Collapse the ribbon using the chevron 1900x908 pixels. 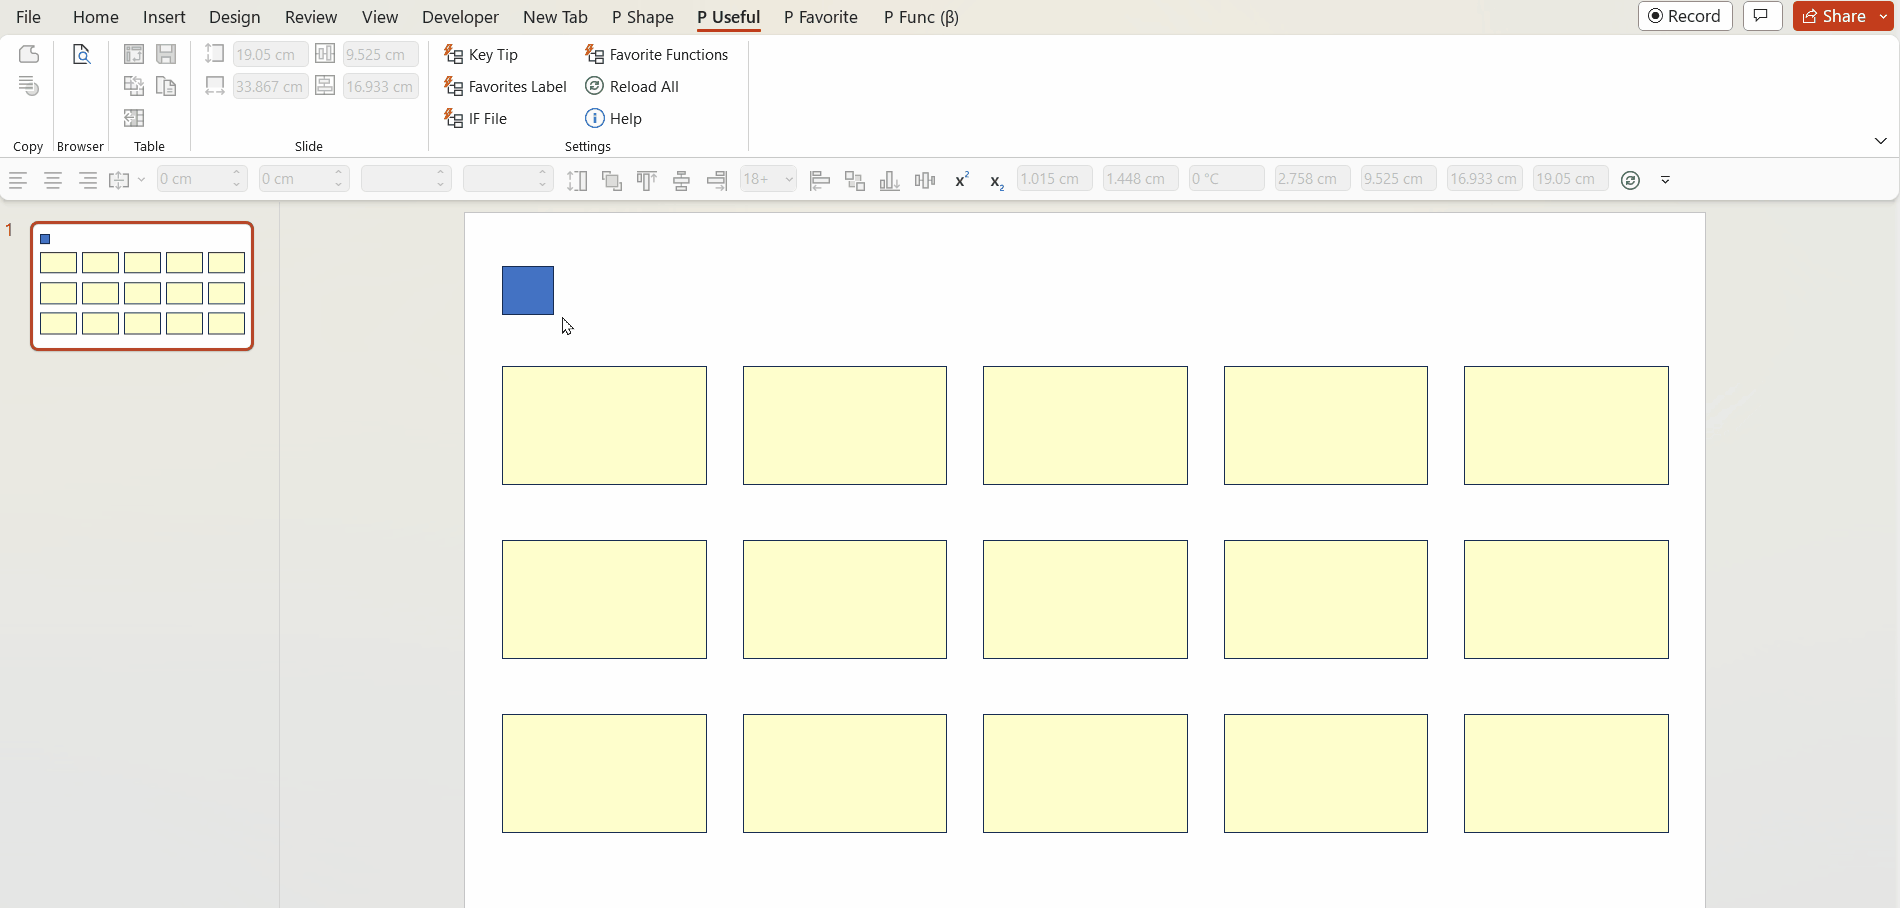pyautogui.click(x=1880, y=141)
